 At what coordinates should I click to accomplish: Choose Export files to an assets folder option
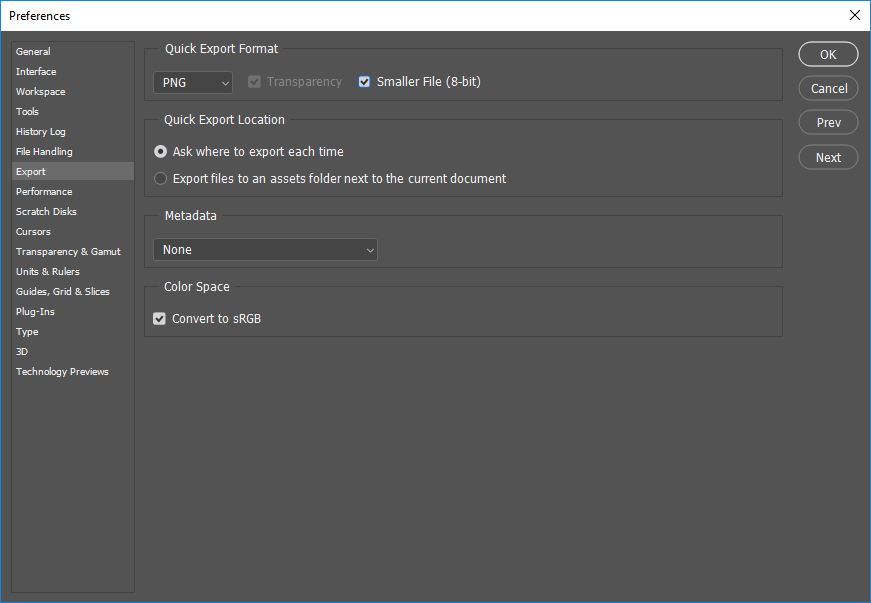point(161,179)
